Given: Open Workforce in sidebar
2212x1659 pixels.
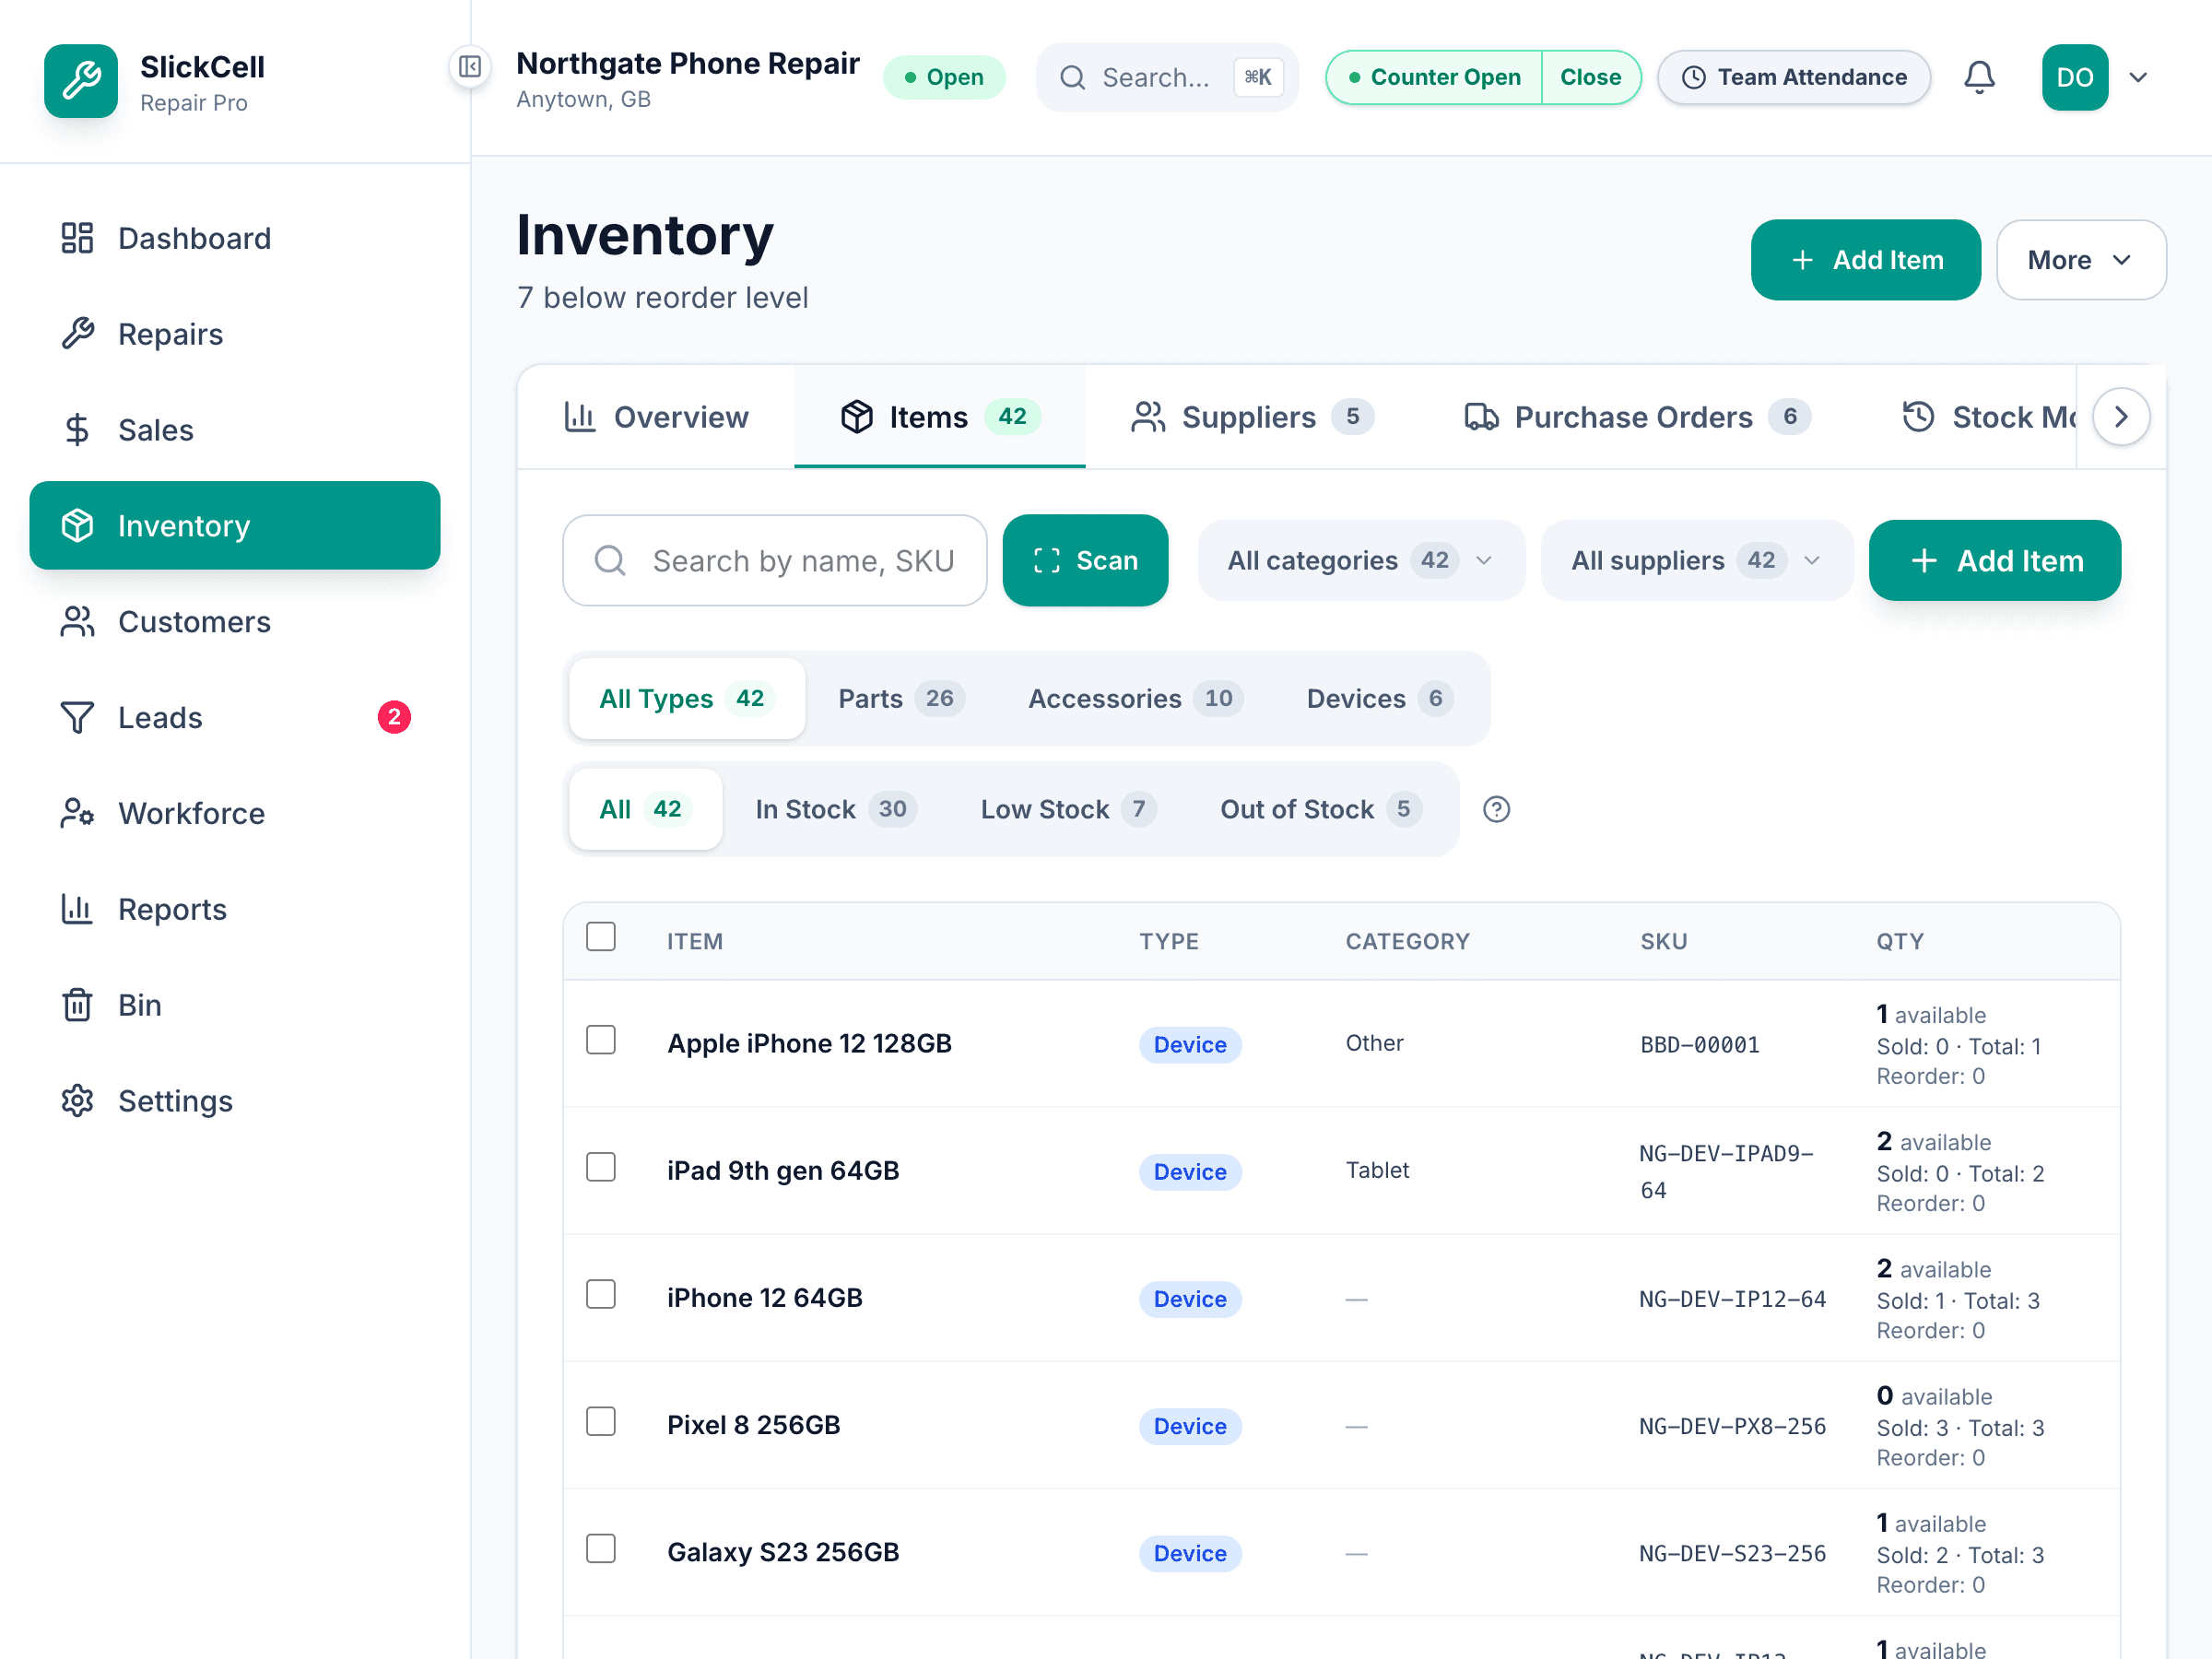Looking at the screenshot, I should pos(235,814).
